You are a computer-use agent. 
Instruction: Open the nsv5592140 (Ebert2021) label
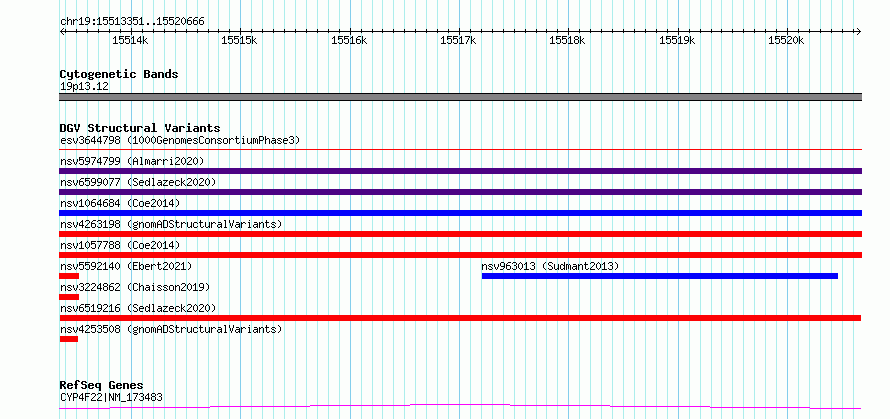[126, 266]
